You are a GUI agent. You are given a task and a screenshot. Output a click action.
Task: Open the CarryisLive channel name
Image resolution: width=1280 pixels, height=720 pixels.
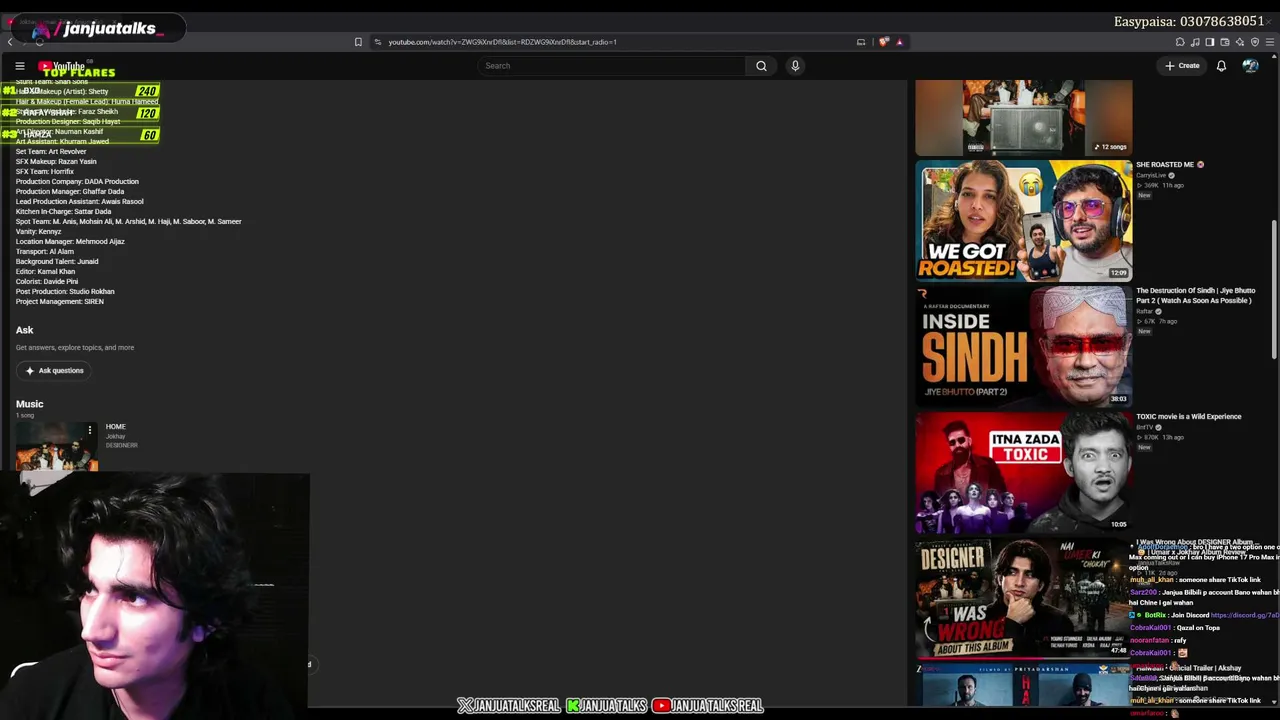click(x=1150, y=176)
